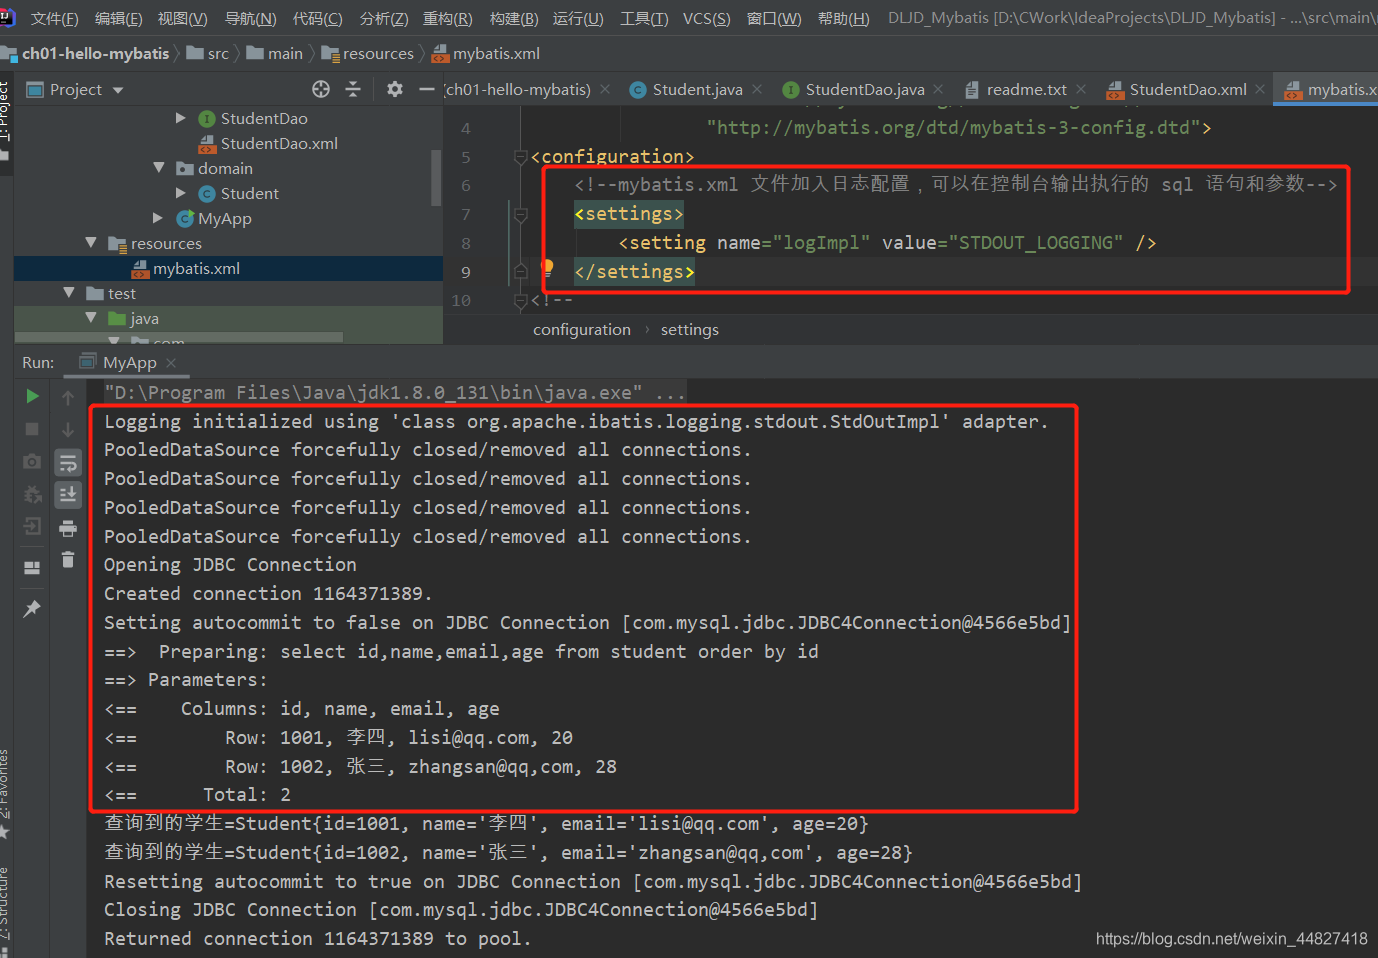Collapse the resources folder
Screen dimensions: 1378x958
(91, 243)
